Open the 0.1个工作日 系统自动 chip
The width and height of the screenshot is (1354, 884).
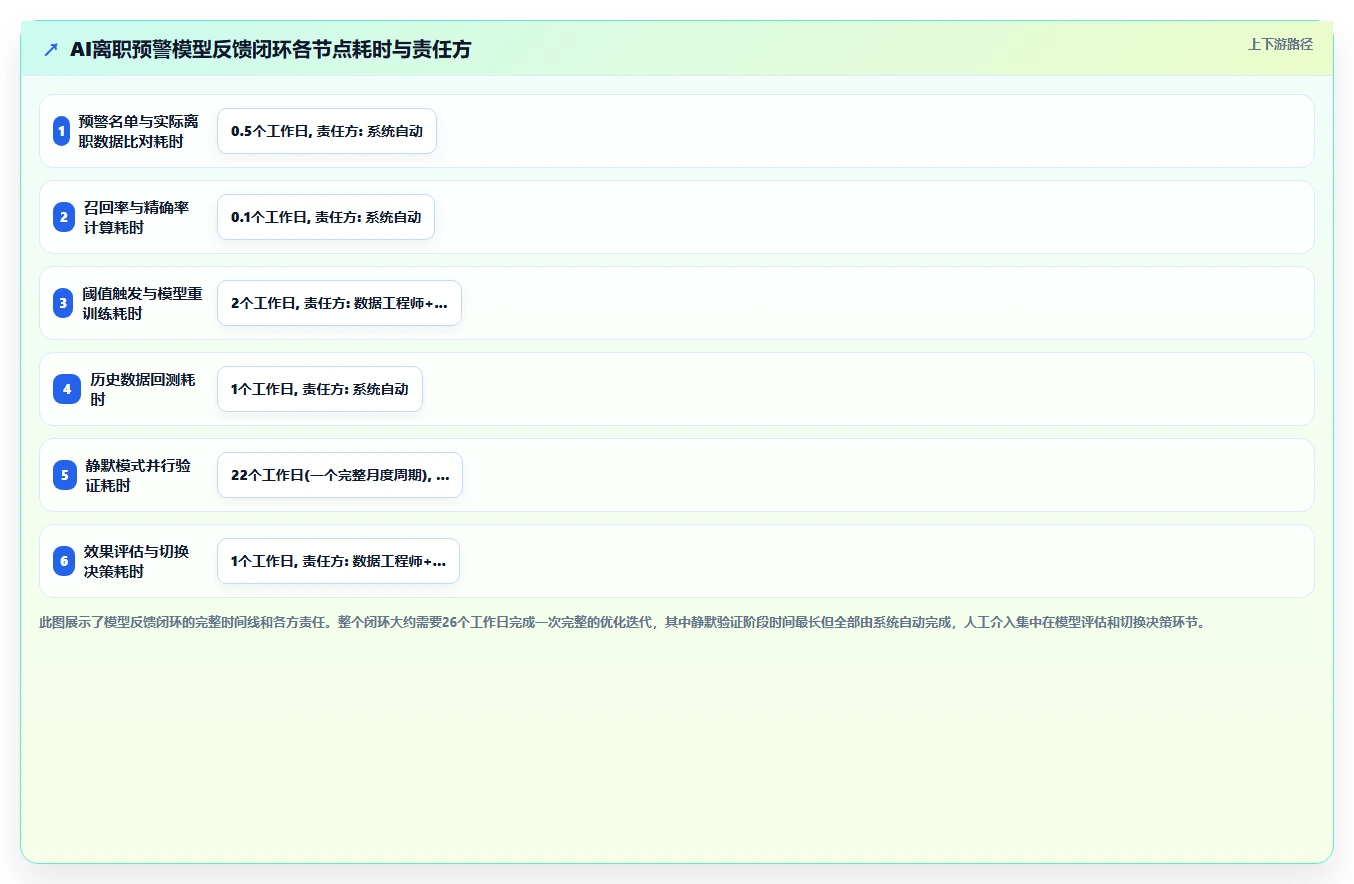326,217
